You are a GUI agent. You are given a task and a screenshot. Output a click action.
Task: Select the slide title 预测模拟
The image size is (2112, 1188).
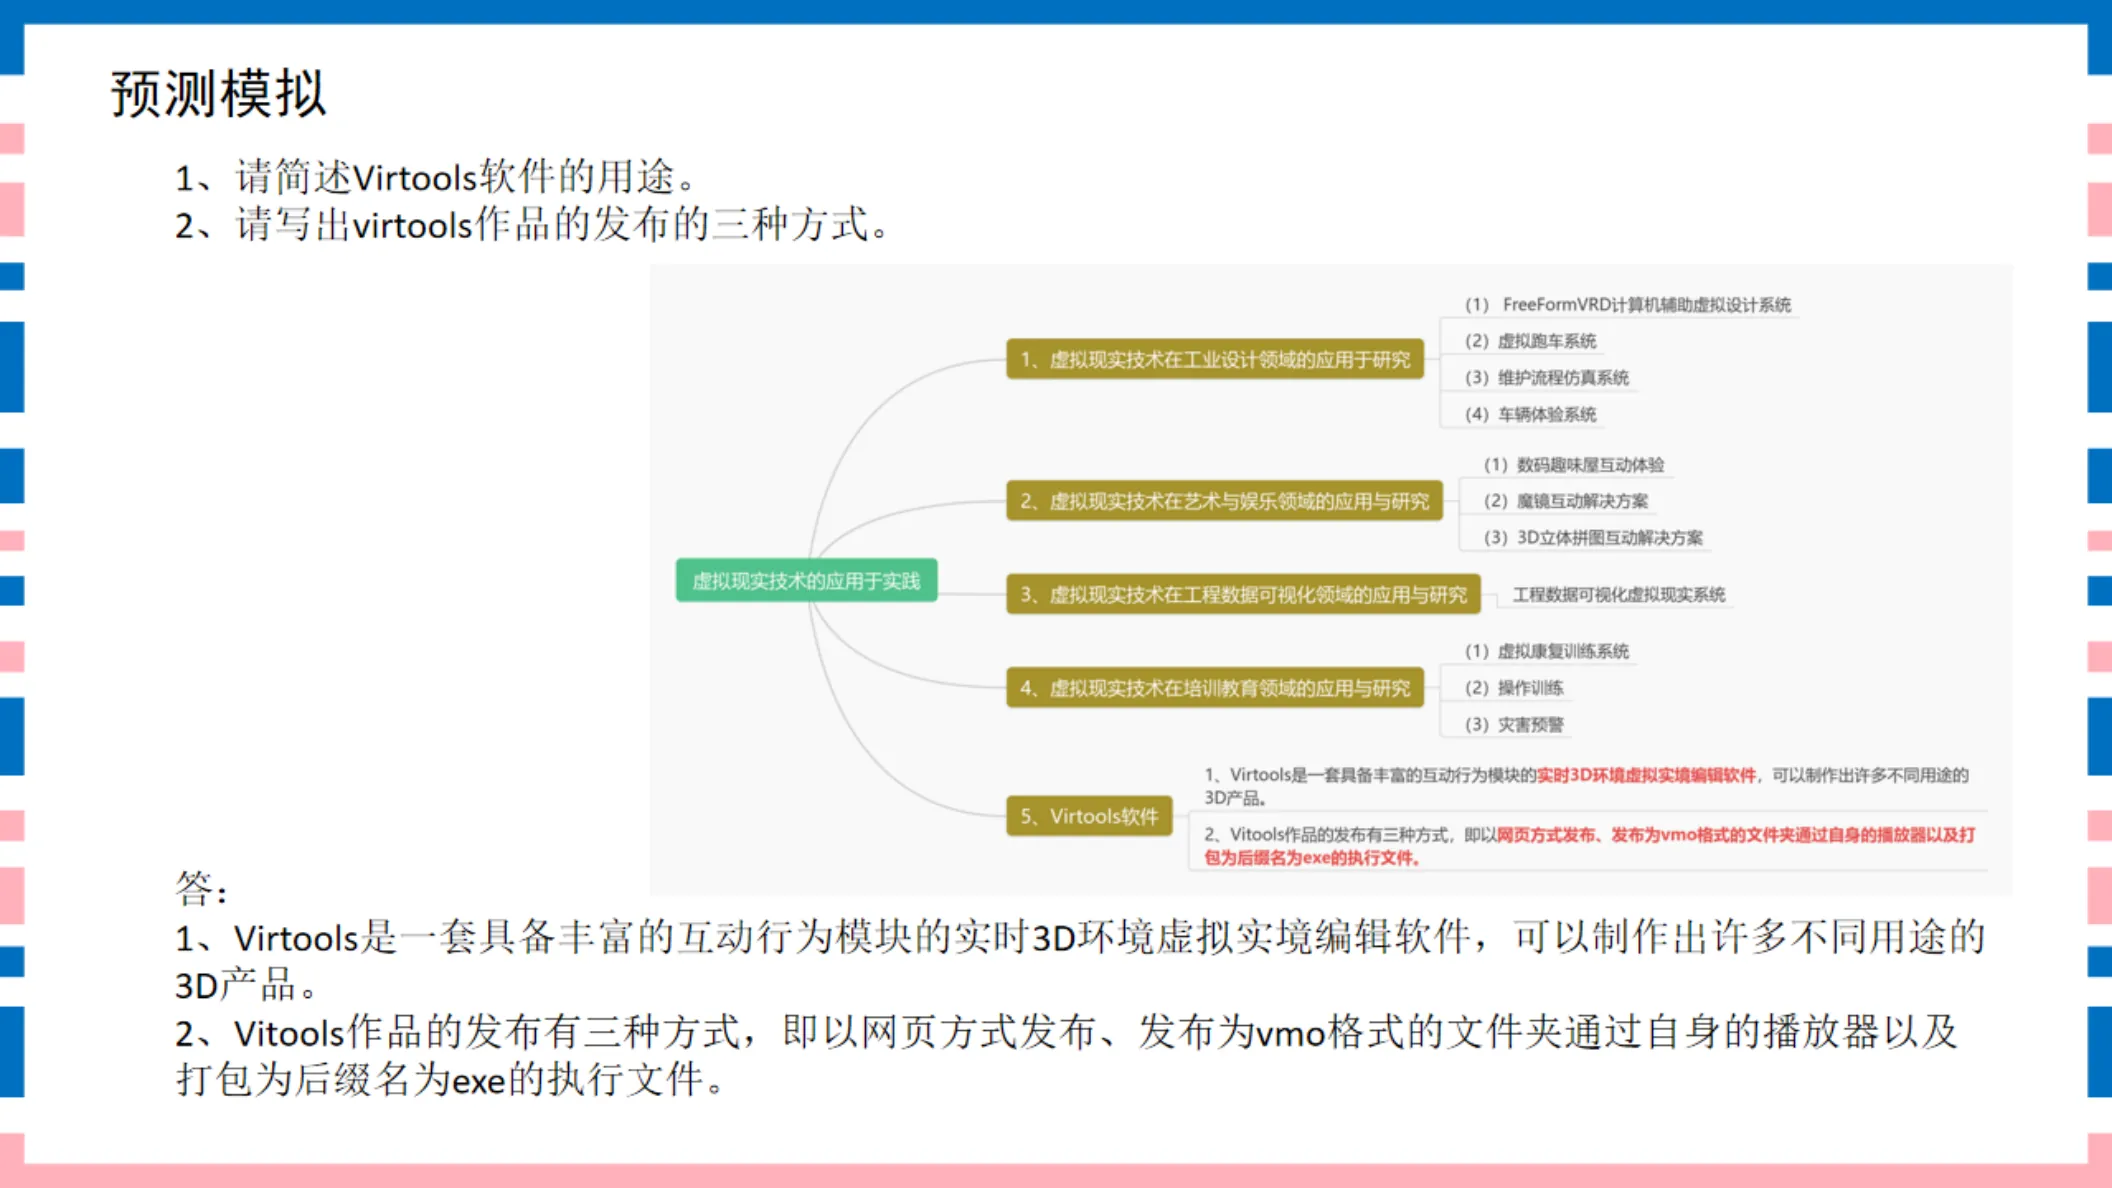click(x=218, y=94)
